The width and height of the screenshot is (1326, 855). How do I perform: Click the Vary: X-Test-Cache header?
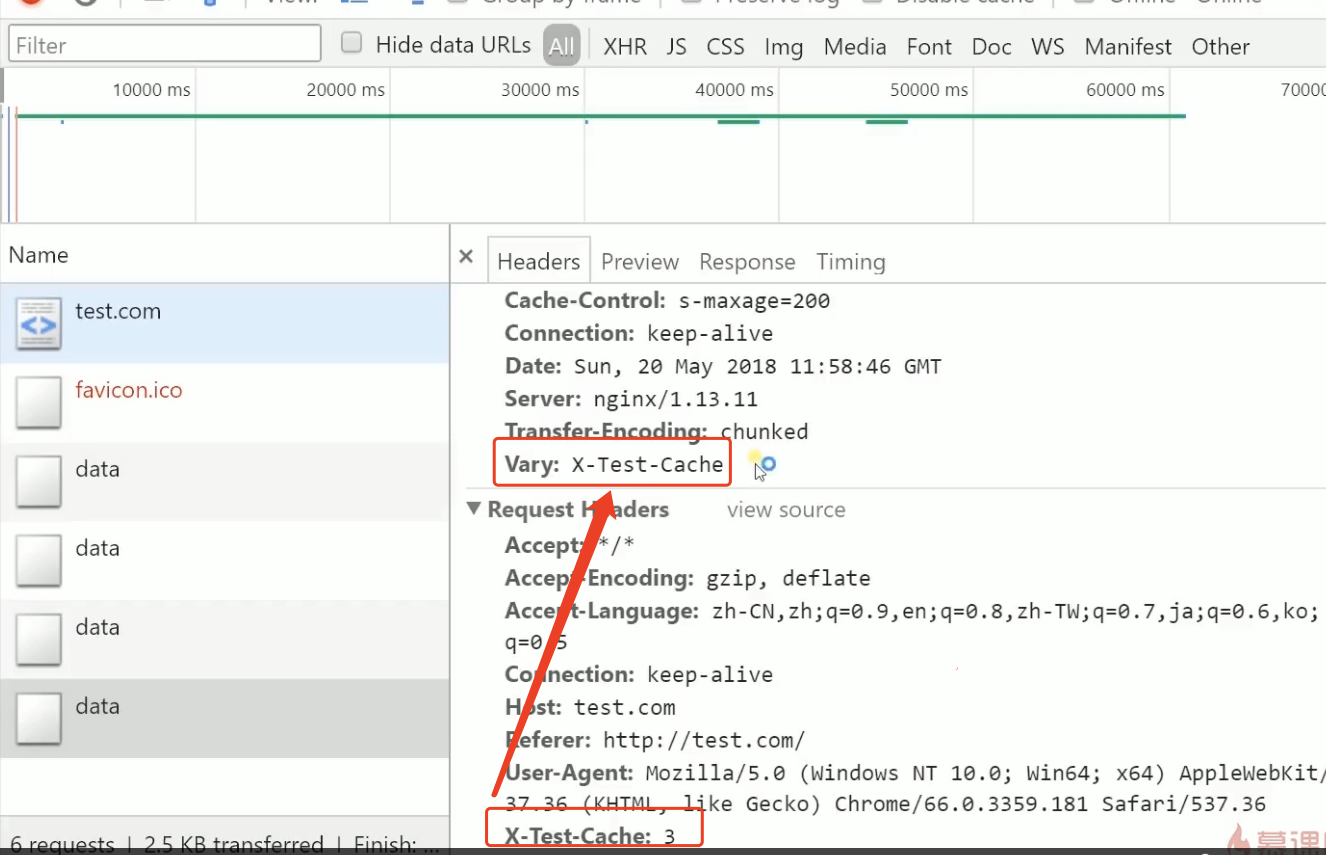[x=613, y=465]
